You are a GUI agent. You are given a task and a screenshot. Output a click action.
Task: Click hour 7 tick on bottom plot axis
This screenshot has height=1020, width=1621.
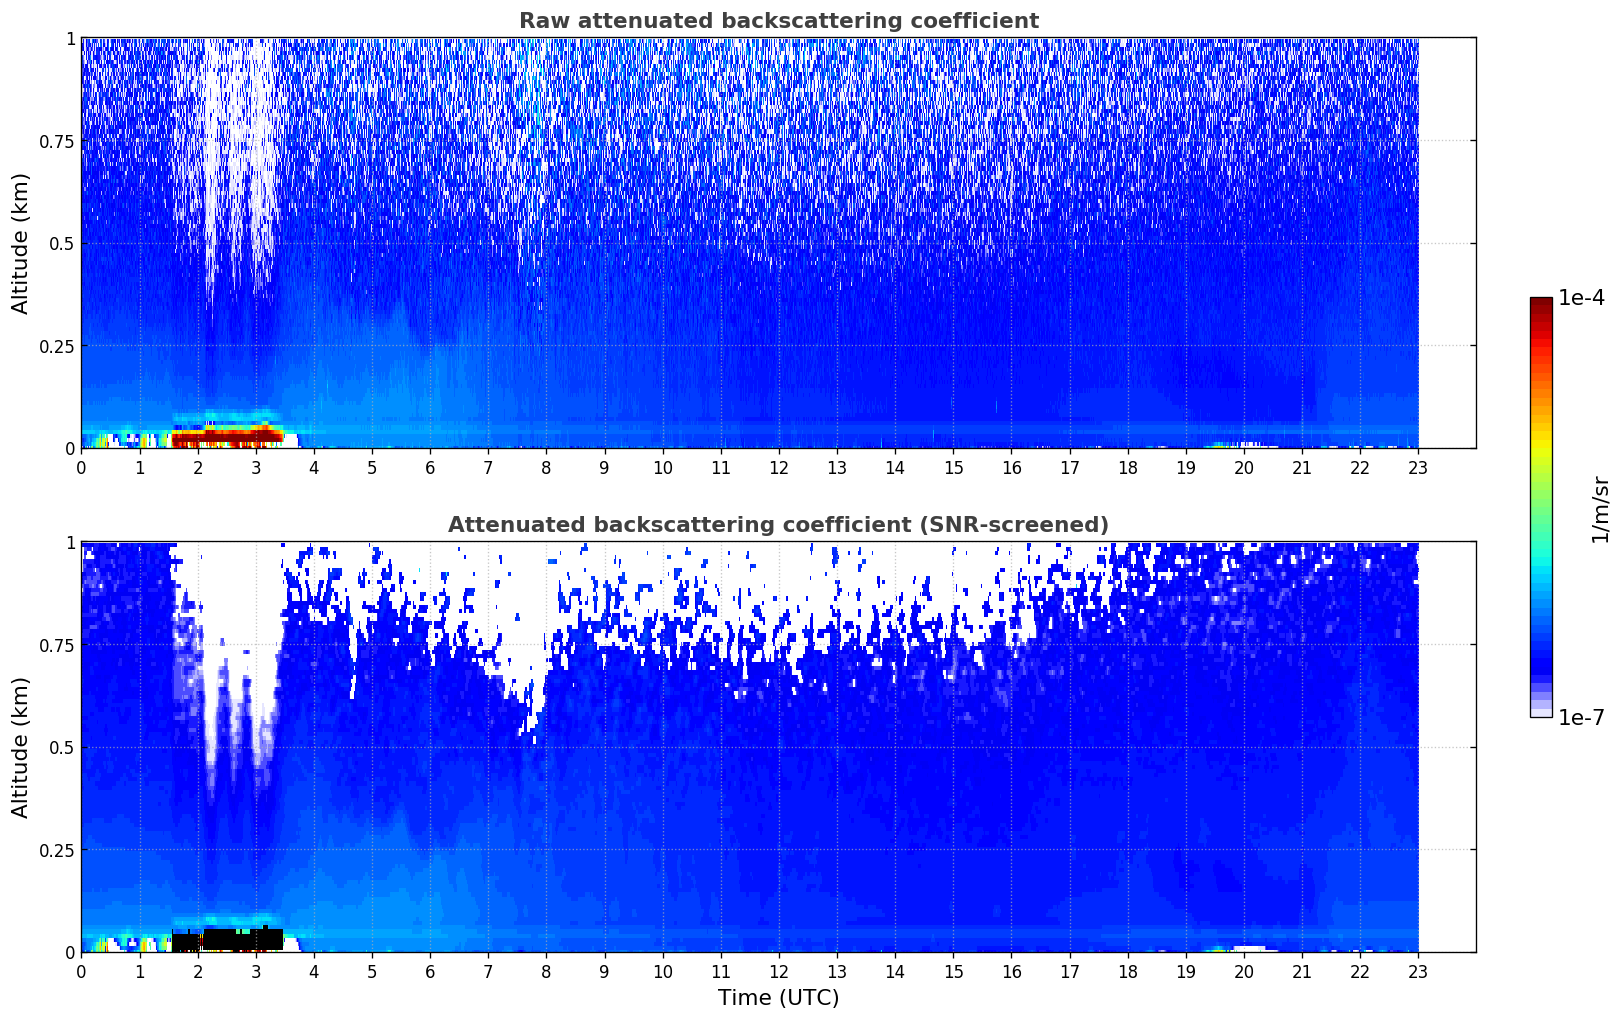488,971
